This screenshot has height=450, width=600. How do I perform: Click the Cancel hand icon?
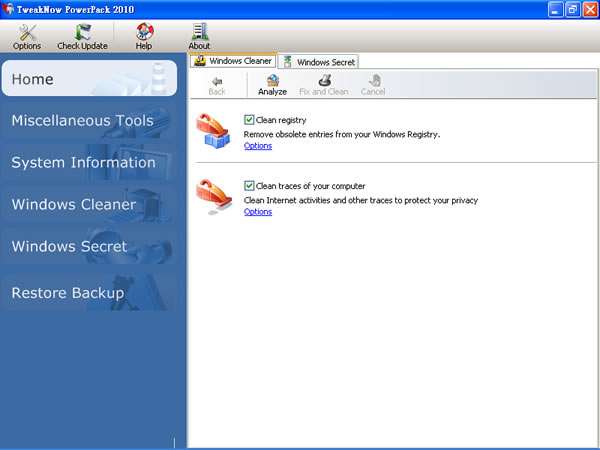pos(374,81)
